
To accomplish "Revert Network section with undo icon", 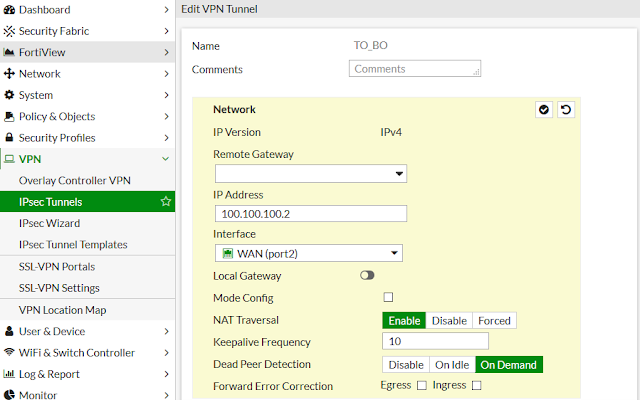I will [x=566, y=110].
